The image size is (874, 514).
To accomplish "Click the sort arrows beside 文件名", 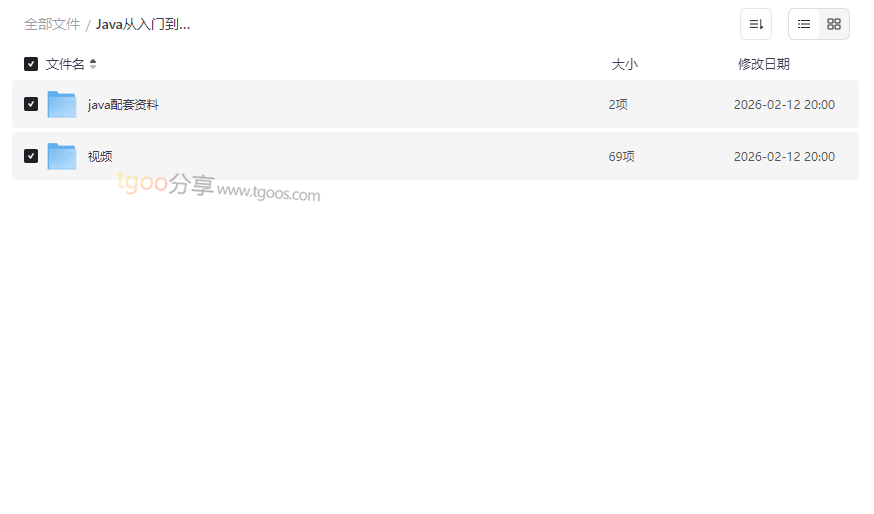I will [93, 64].
